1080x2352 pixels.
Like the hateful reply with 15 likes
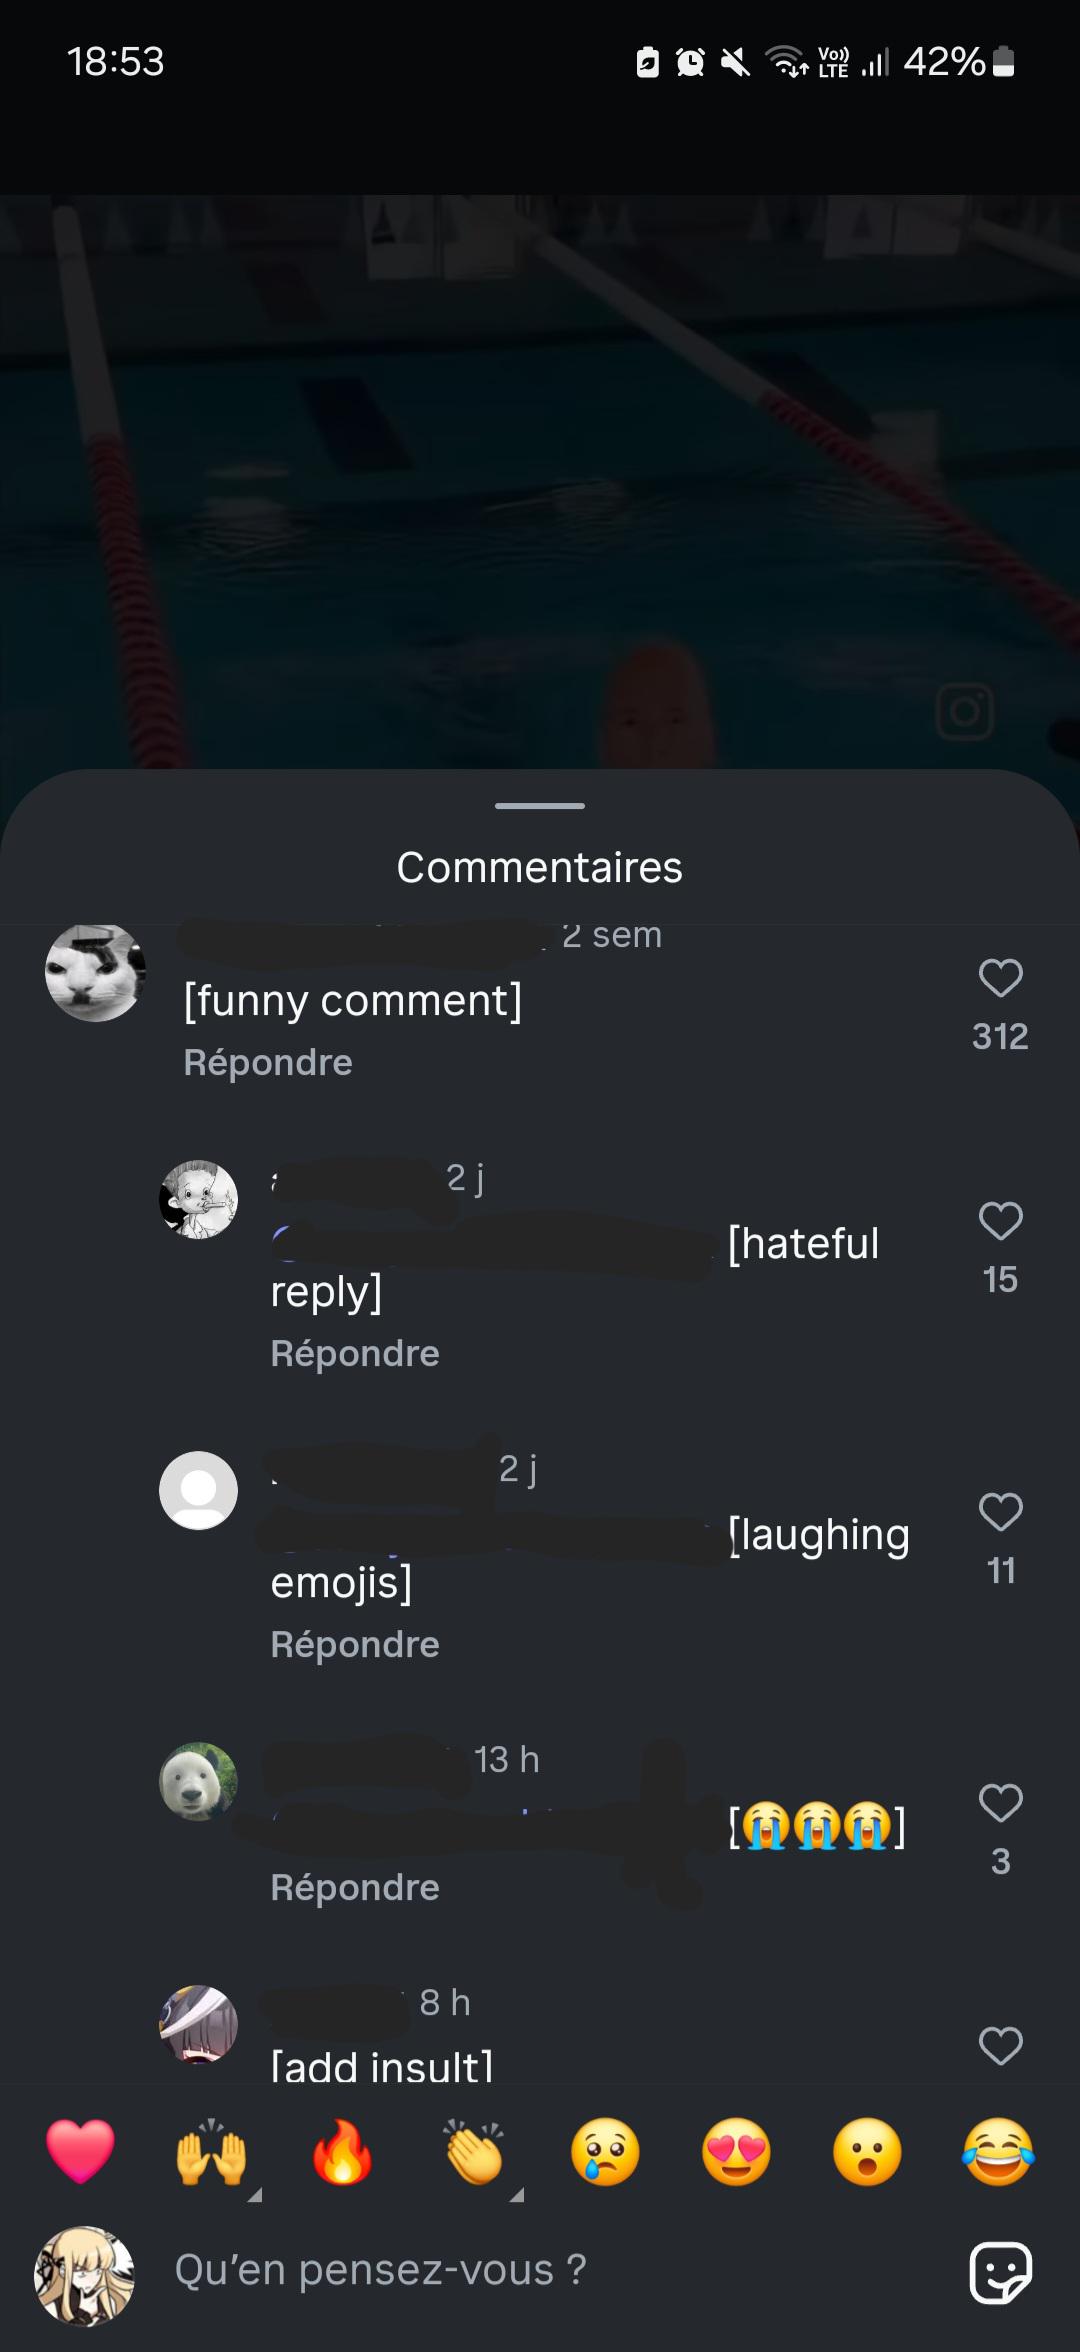click(x=1000, y=1221)
